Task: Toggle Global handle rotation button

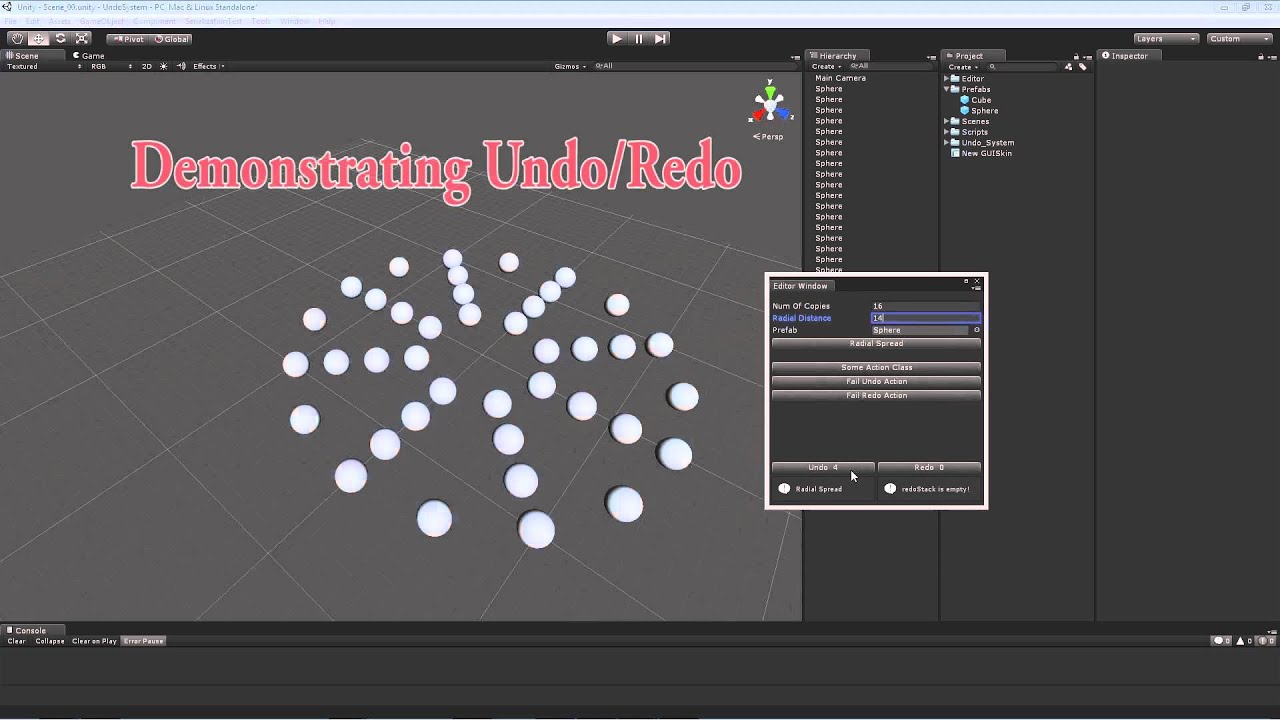Action: (171, 39)
